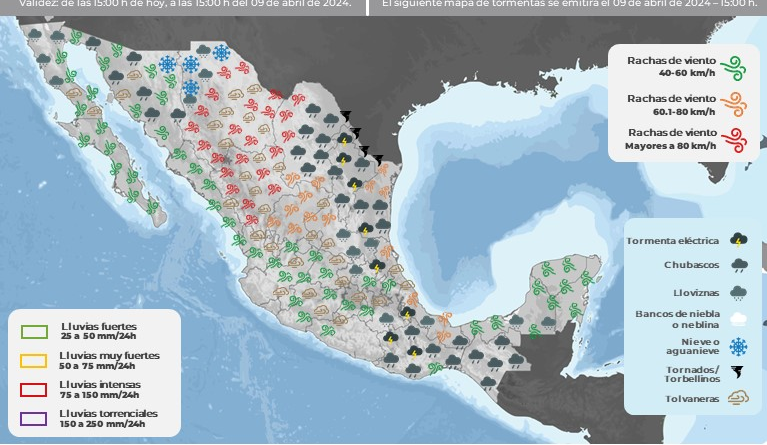Click the 'Tormenta eléctrica' legend label
767x445 pixels.
[672, 241]
